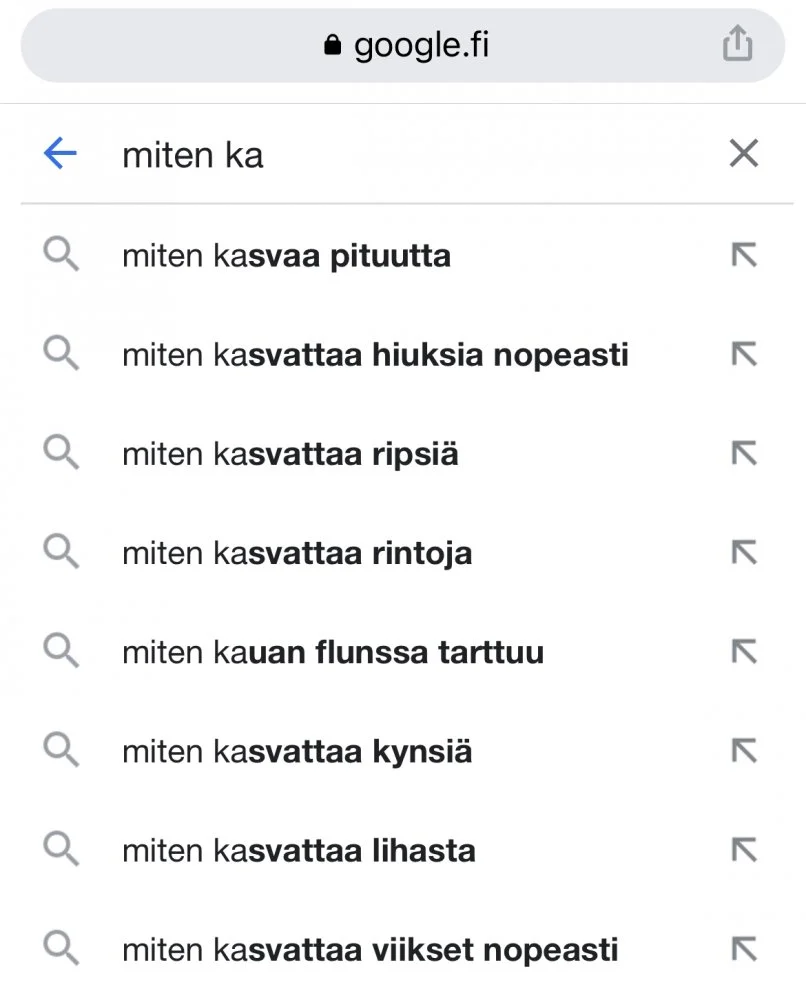This screenshot has width=806, height=1000.
Task: Tap fill arrow for 'flunssa tarttuu' suggestion
Action: point(743,653)
